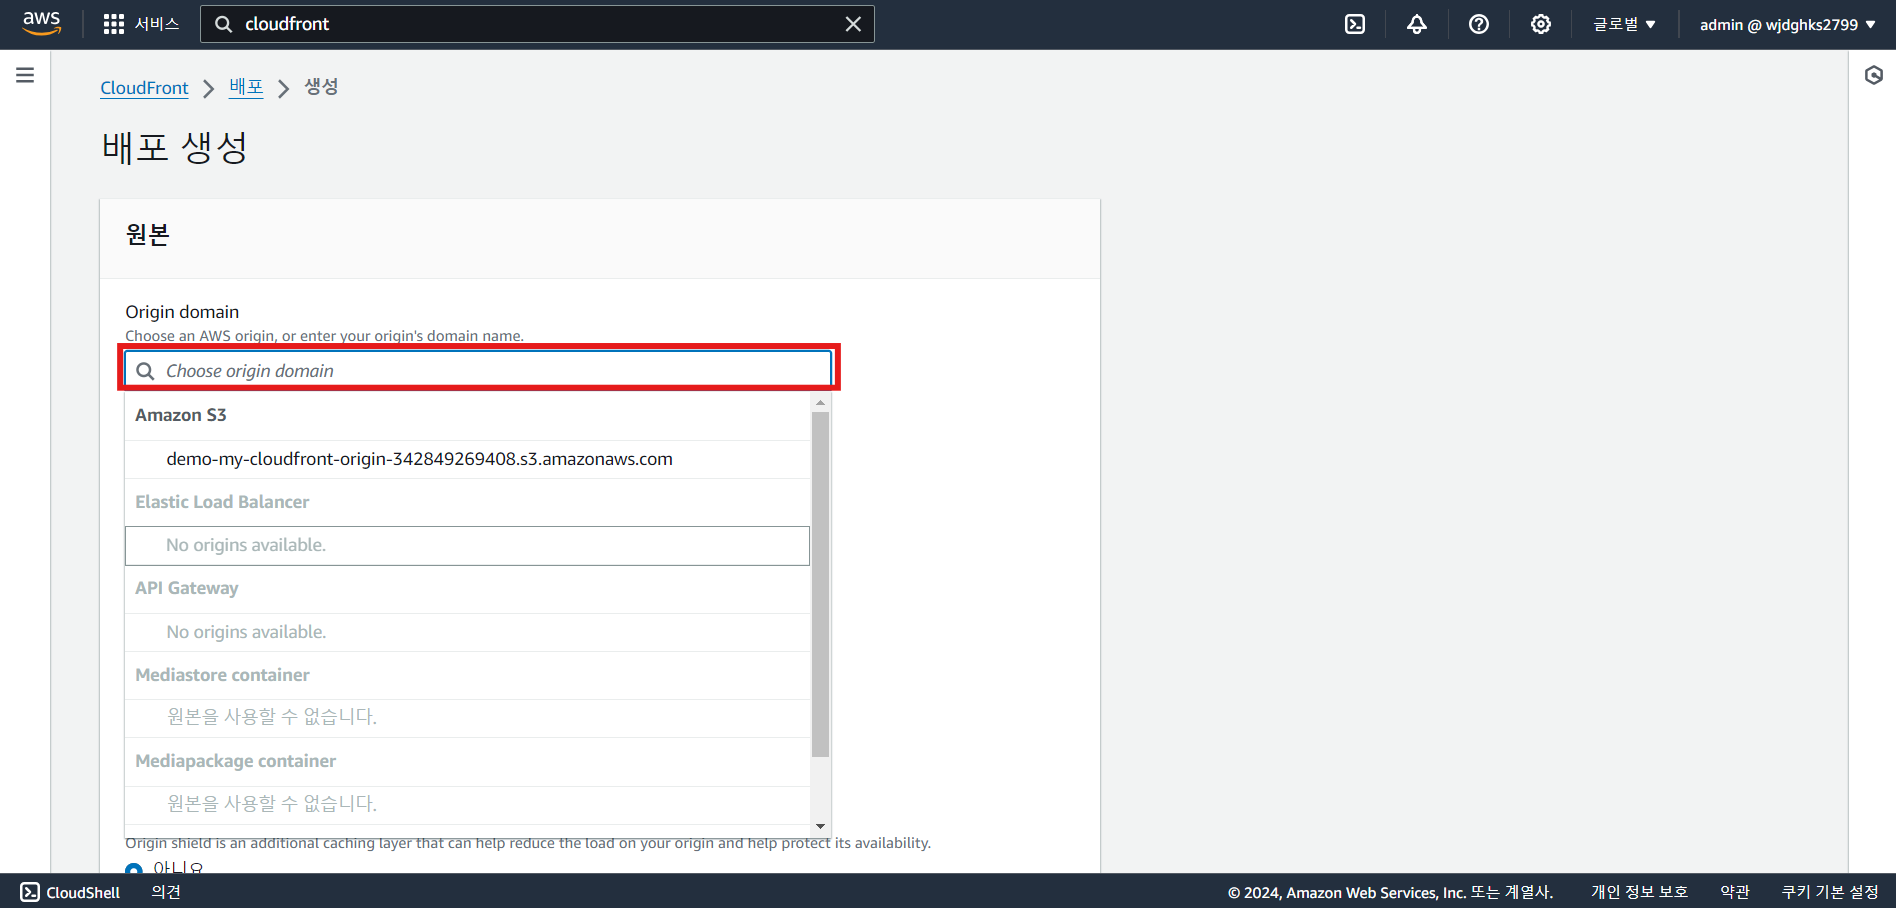This screenshot has height=908, width=1896.
Task: Open 쿠키 기본 설정 cookie preferences
Action: point(1830,892)
